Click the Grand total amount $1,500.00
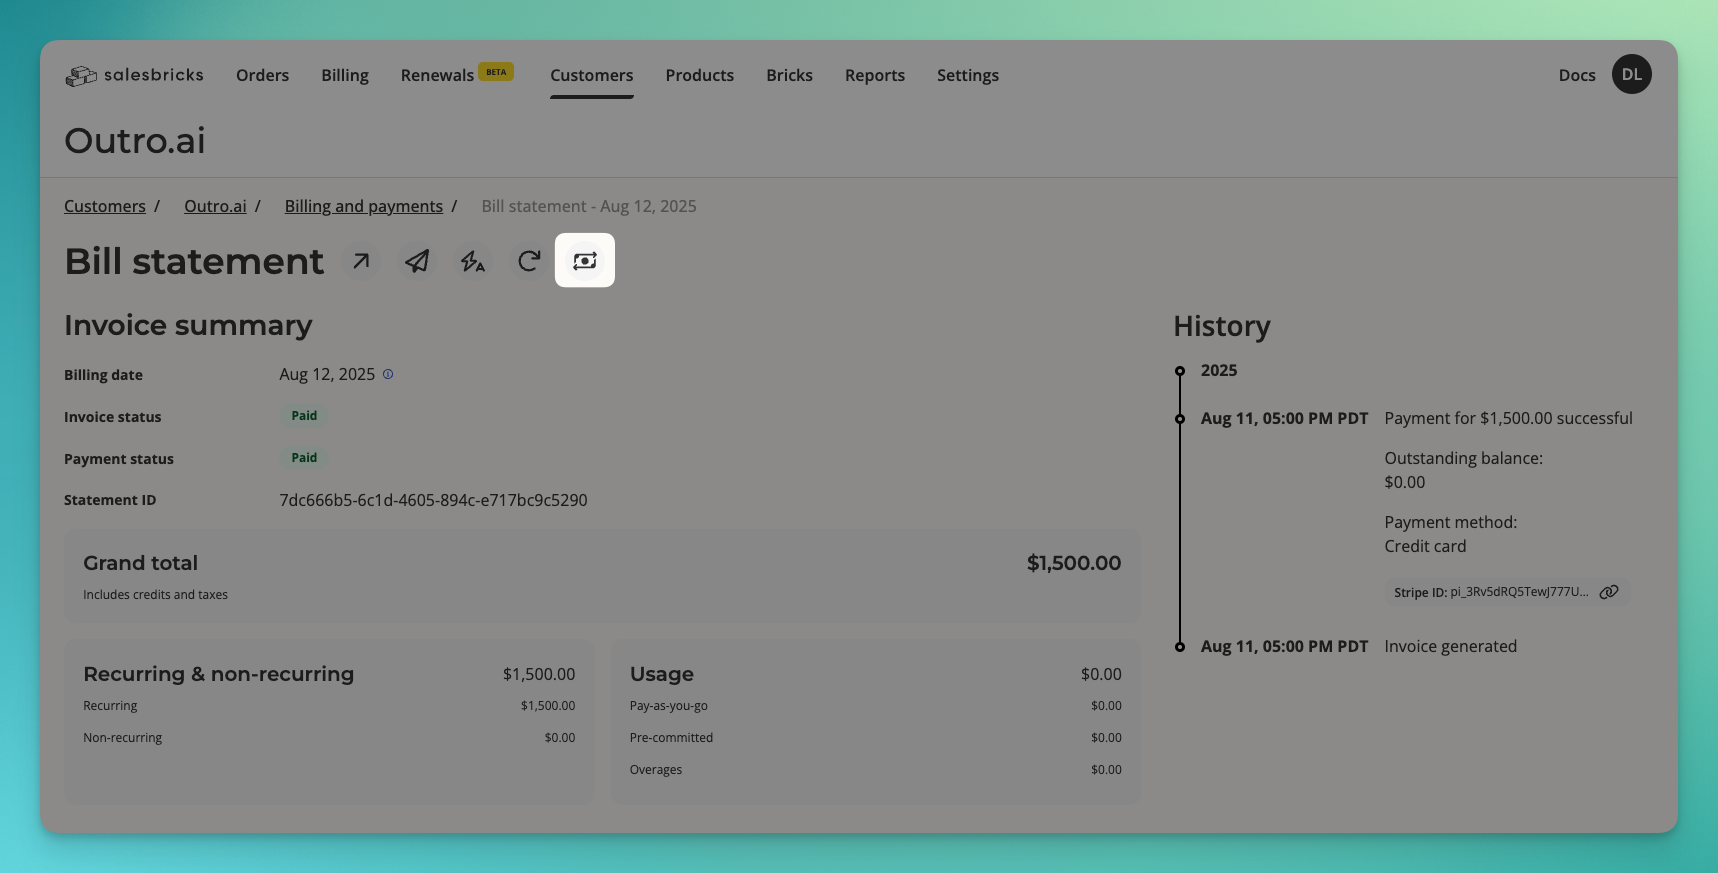Viewport: 1718px width, 873px height. pos(1074,563)
